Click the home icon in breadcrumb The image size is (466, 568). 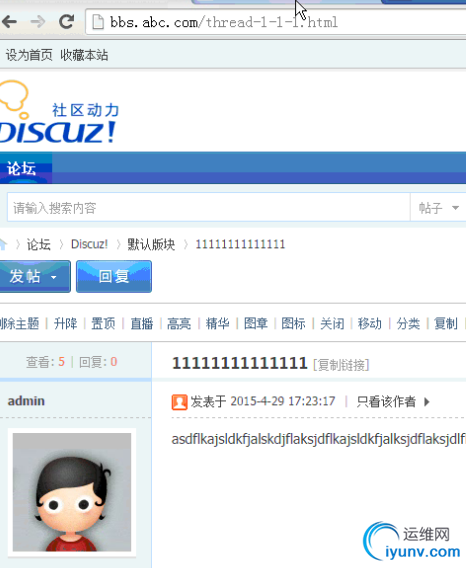tap(3, 244)
